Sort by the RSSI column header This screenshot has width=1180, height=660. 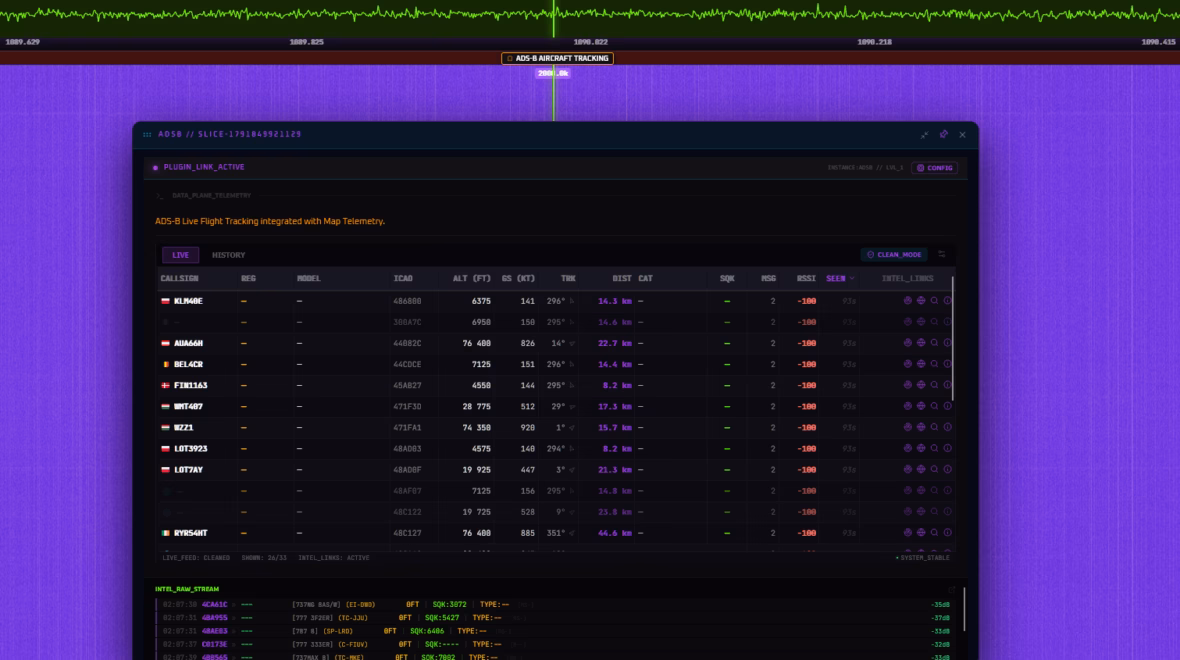[x=806, y=278]
